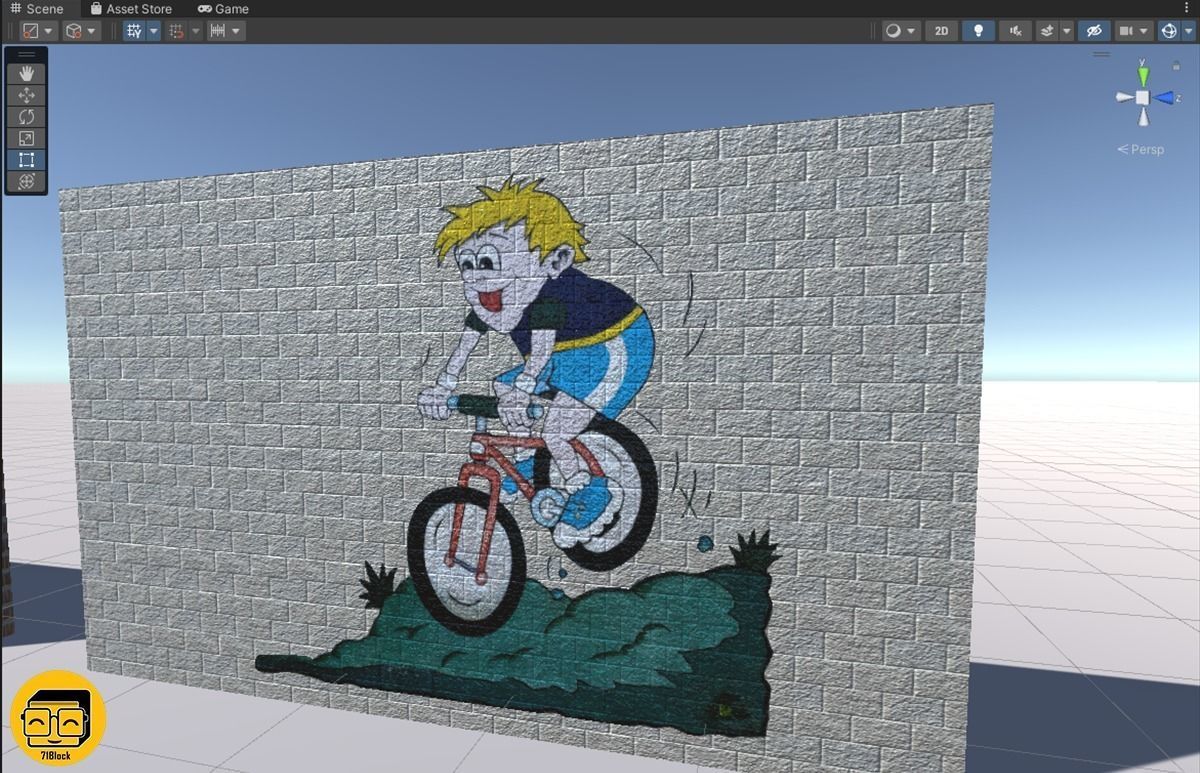Open the grid snapping dropdown arrow

click(x=195, y=31)
